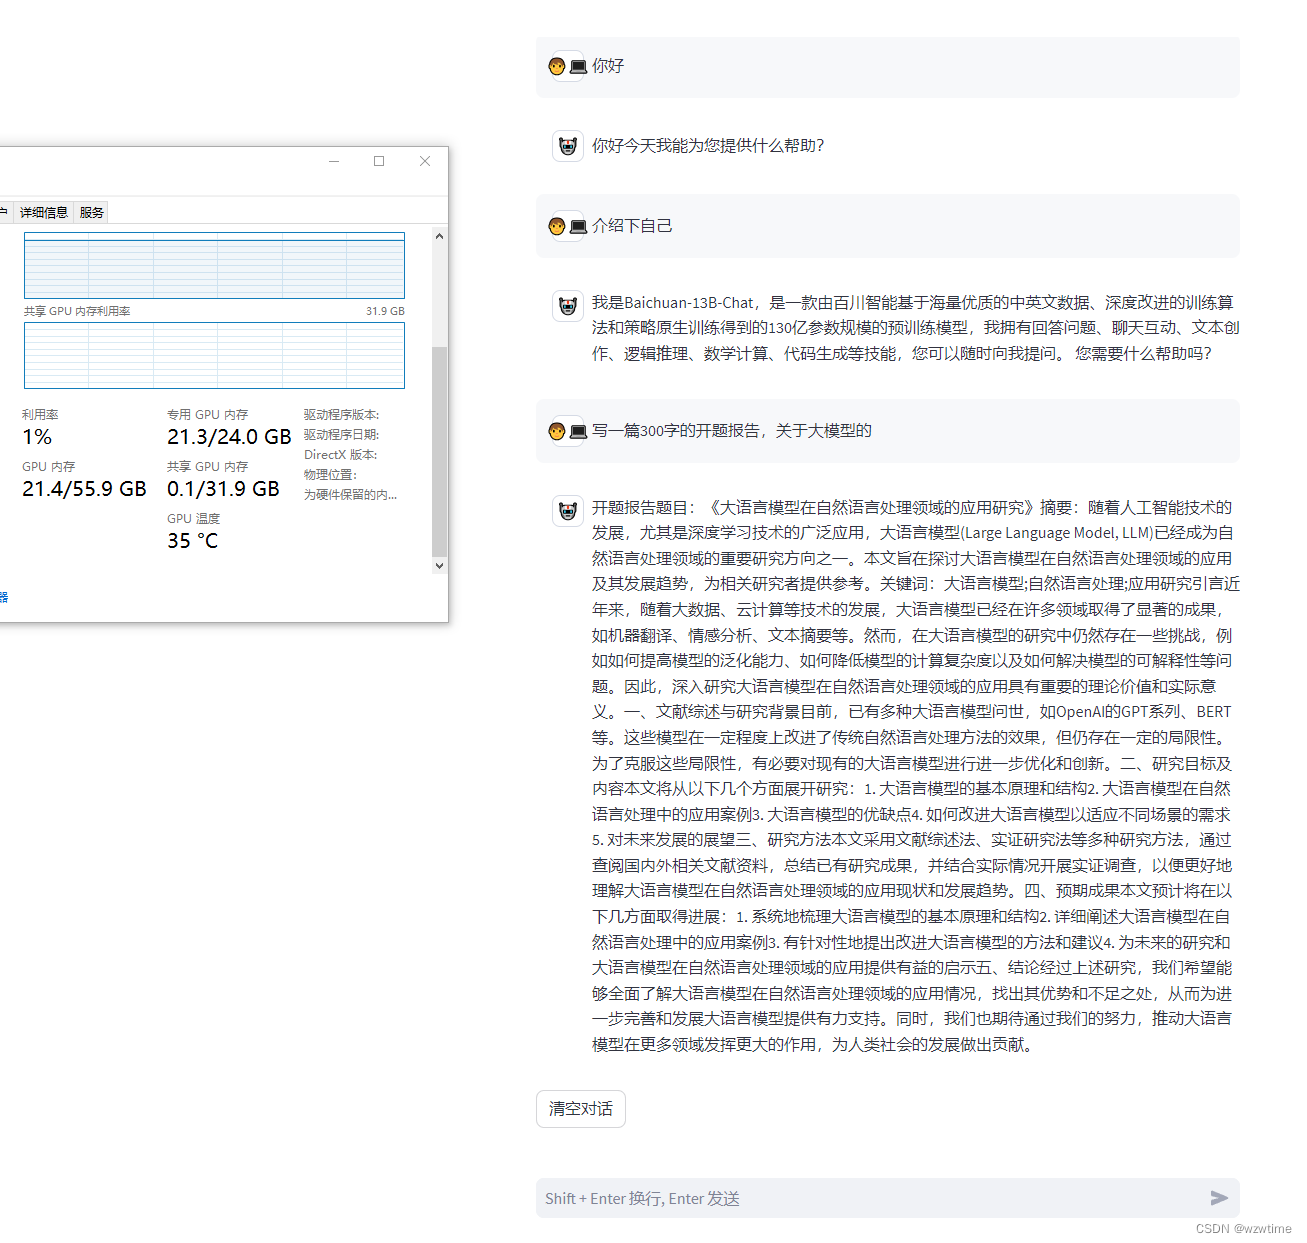1307x1243 pixels.
Task: Click the robot avatar beside the first bot reply
Action: pos(567,145)
